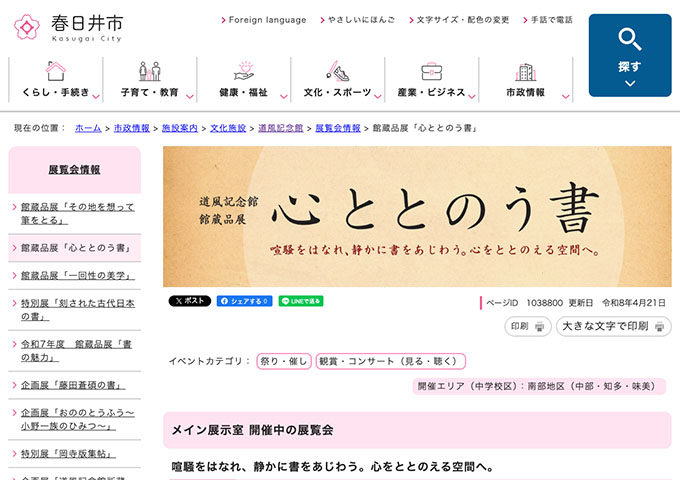Expand the 産業・ビジネス menu chevron
Image resolution: width=680 pixels, height=480 pixels.
coord(472,96)
